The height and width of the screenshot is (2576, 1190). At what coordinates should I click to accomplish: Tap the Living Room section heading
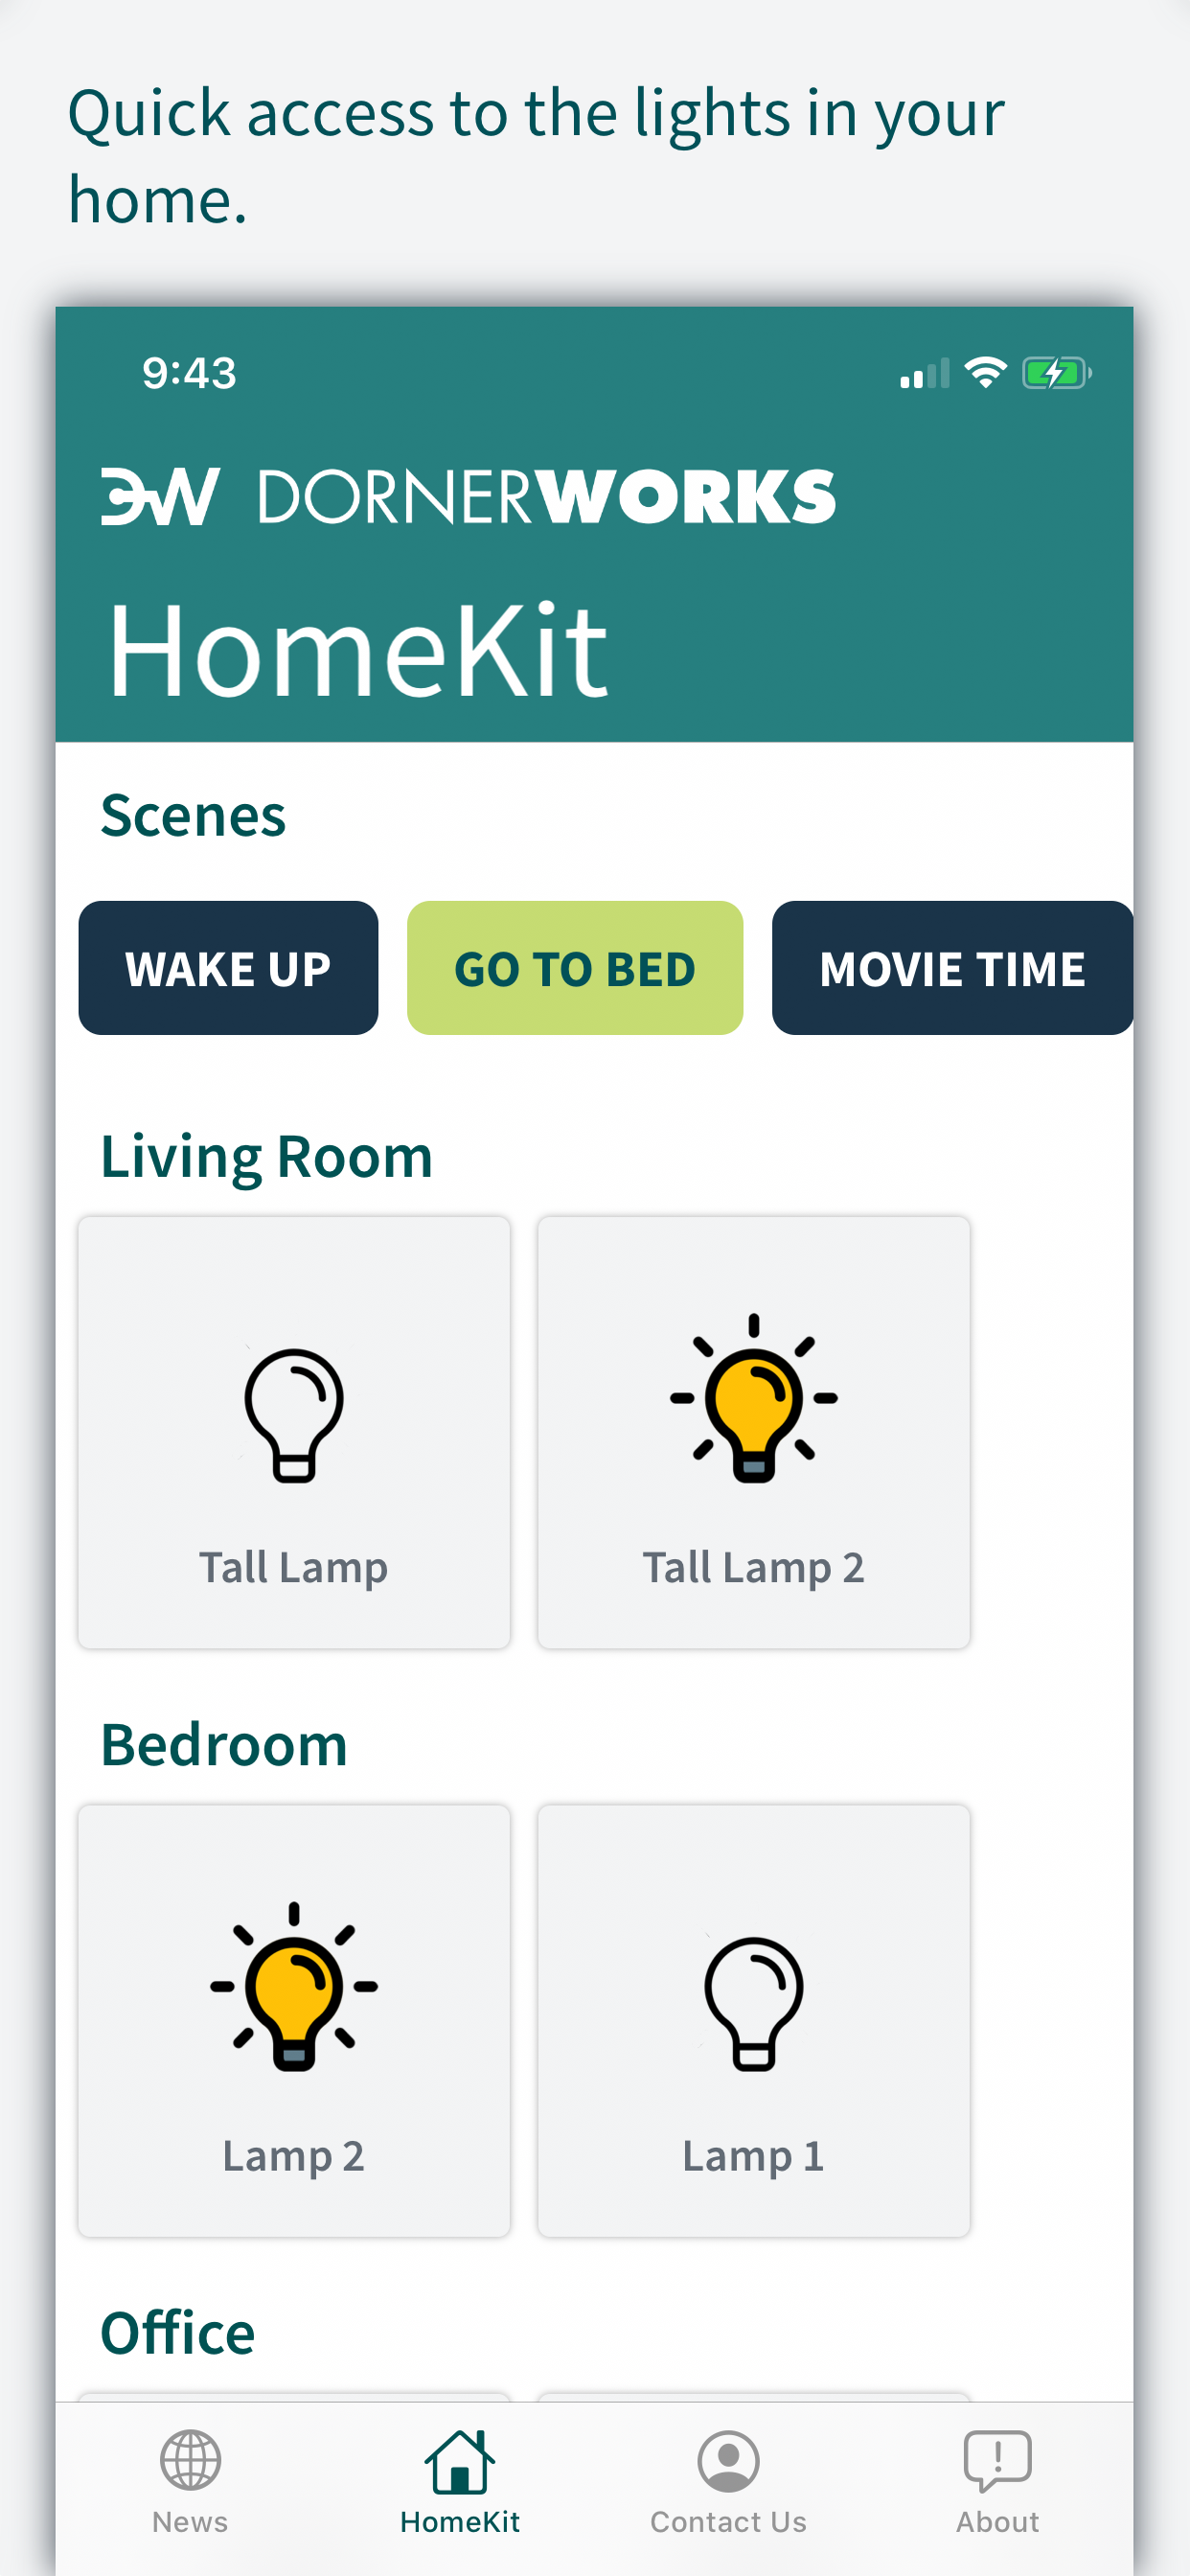pyautogui.click(x=266, y=1158)
